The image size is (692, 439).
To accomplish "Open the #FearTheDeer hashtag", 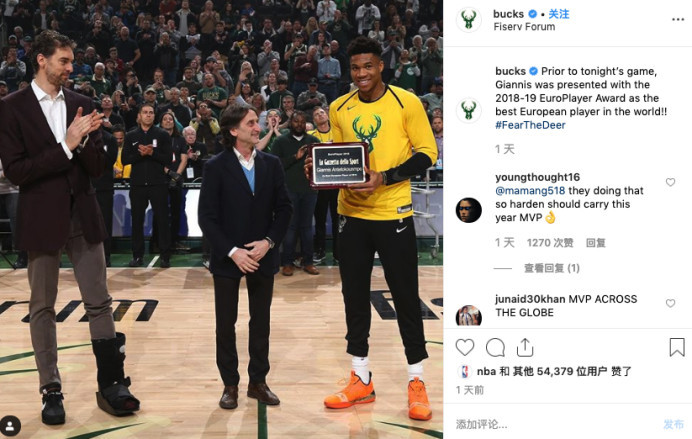I will click(x=530, y=125).
